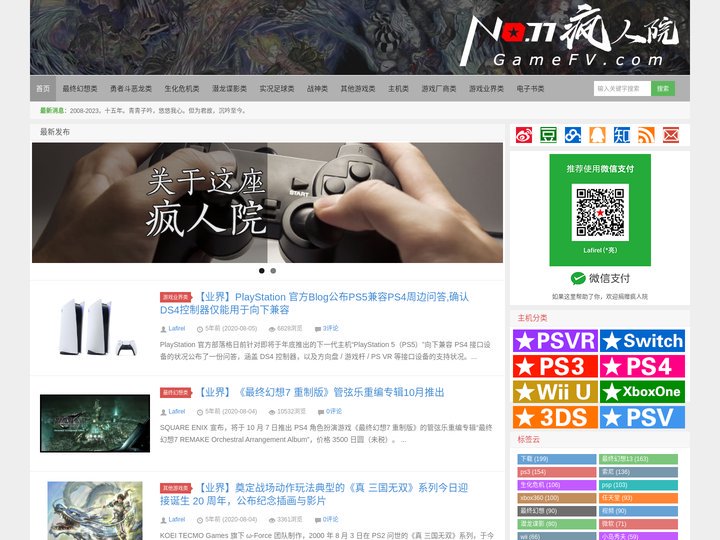720x540 pixels.
Task: Select the 视频 (90) tag
Action: [638, 511]
